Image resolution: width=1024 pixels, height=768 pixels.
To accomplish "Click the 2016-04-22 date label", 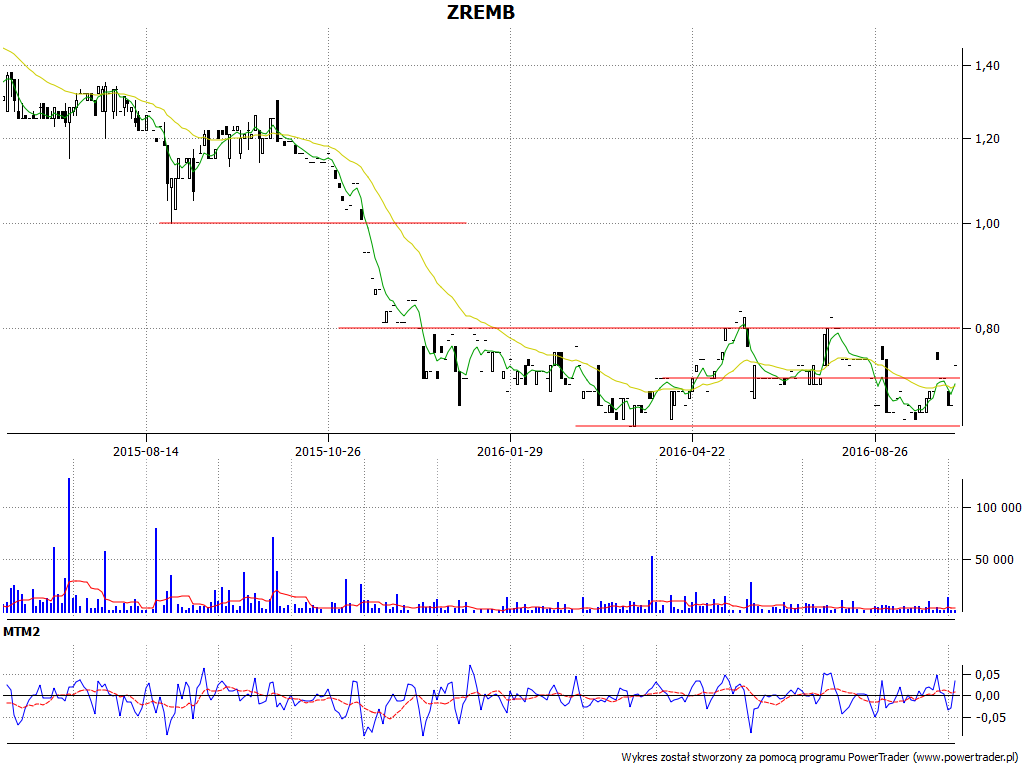I will pos(692,451).
